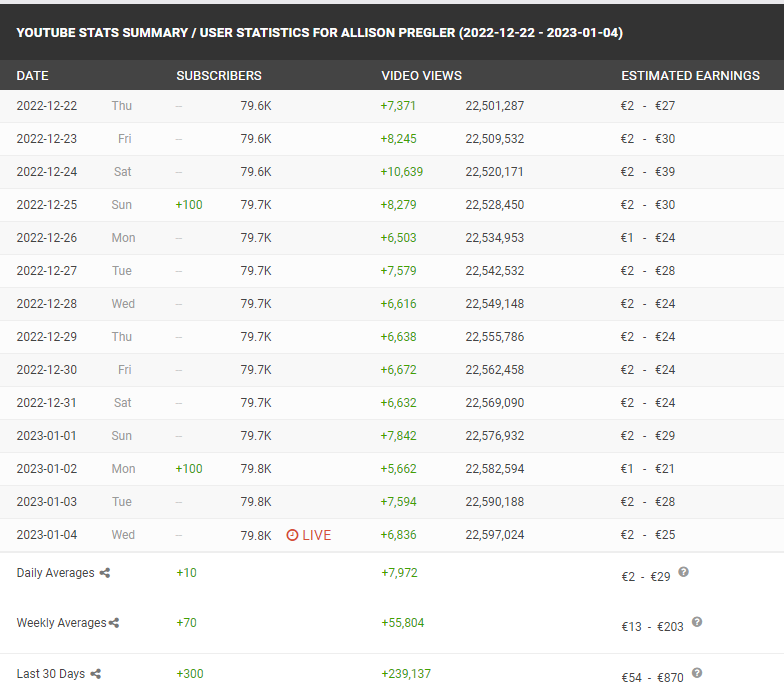The image size is (784, 698).
Task: Click the ESTIMATED EARNINGS column header
Action: click(x=690, y=76)
